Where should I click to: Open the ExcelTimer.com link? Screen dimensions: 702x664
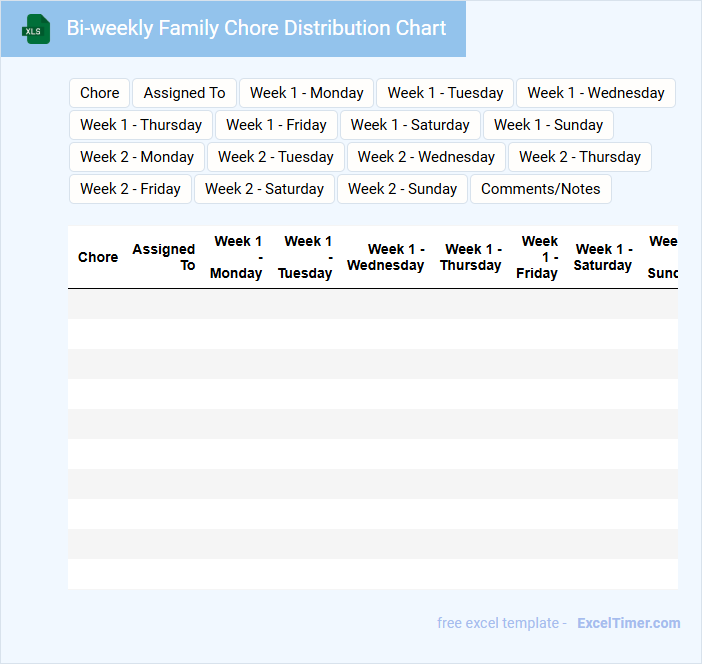click(629, 623)
